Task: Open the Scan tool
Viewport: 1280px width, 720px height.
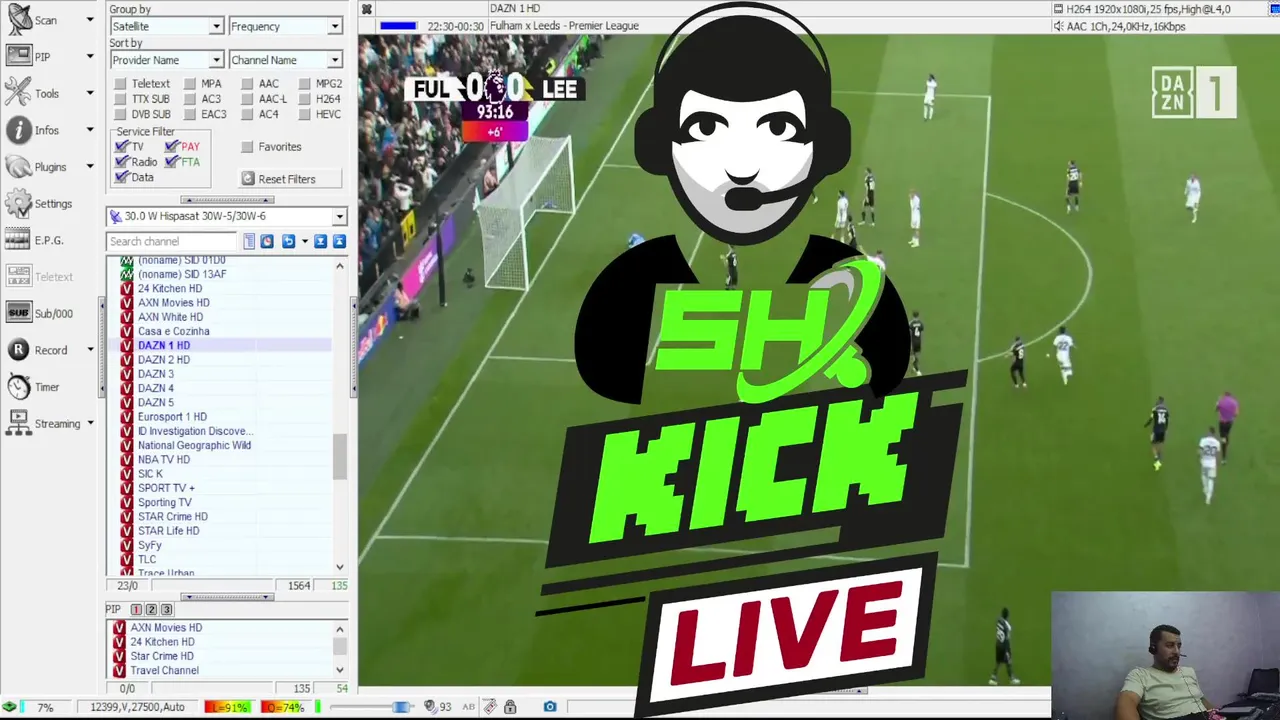Action: (x=19, y=20)
